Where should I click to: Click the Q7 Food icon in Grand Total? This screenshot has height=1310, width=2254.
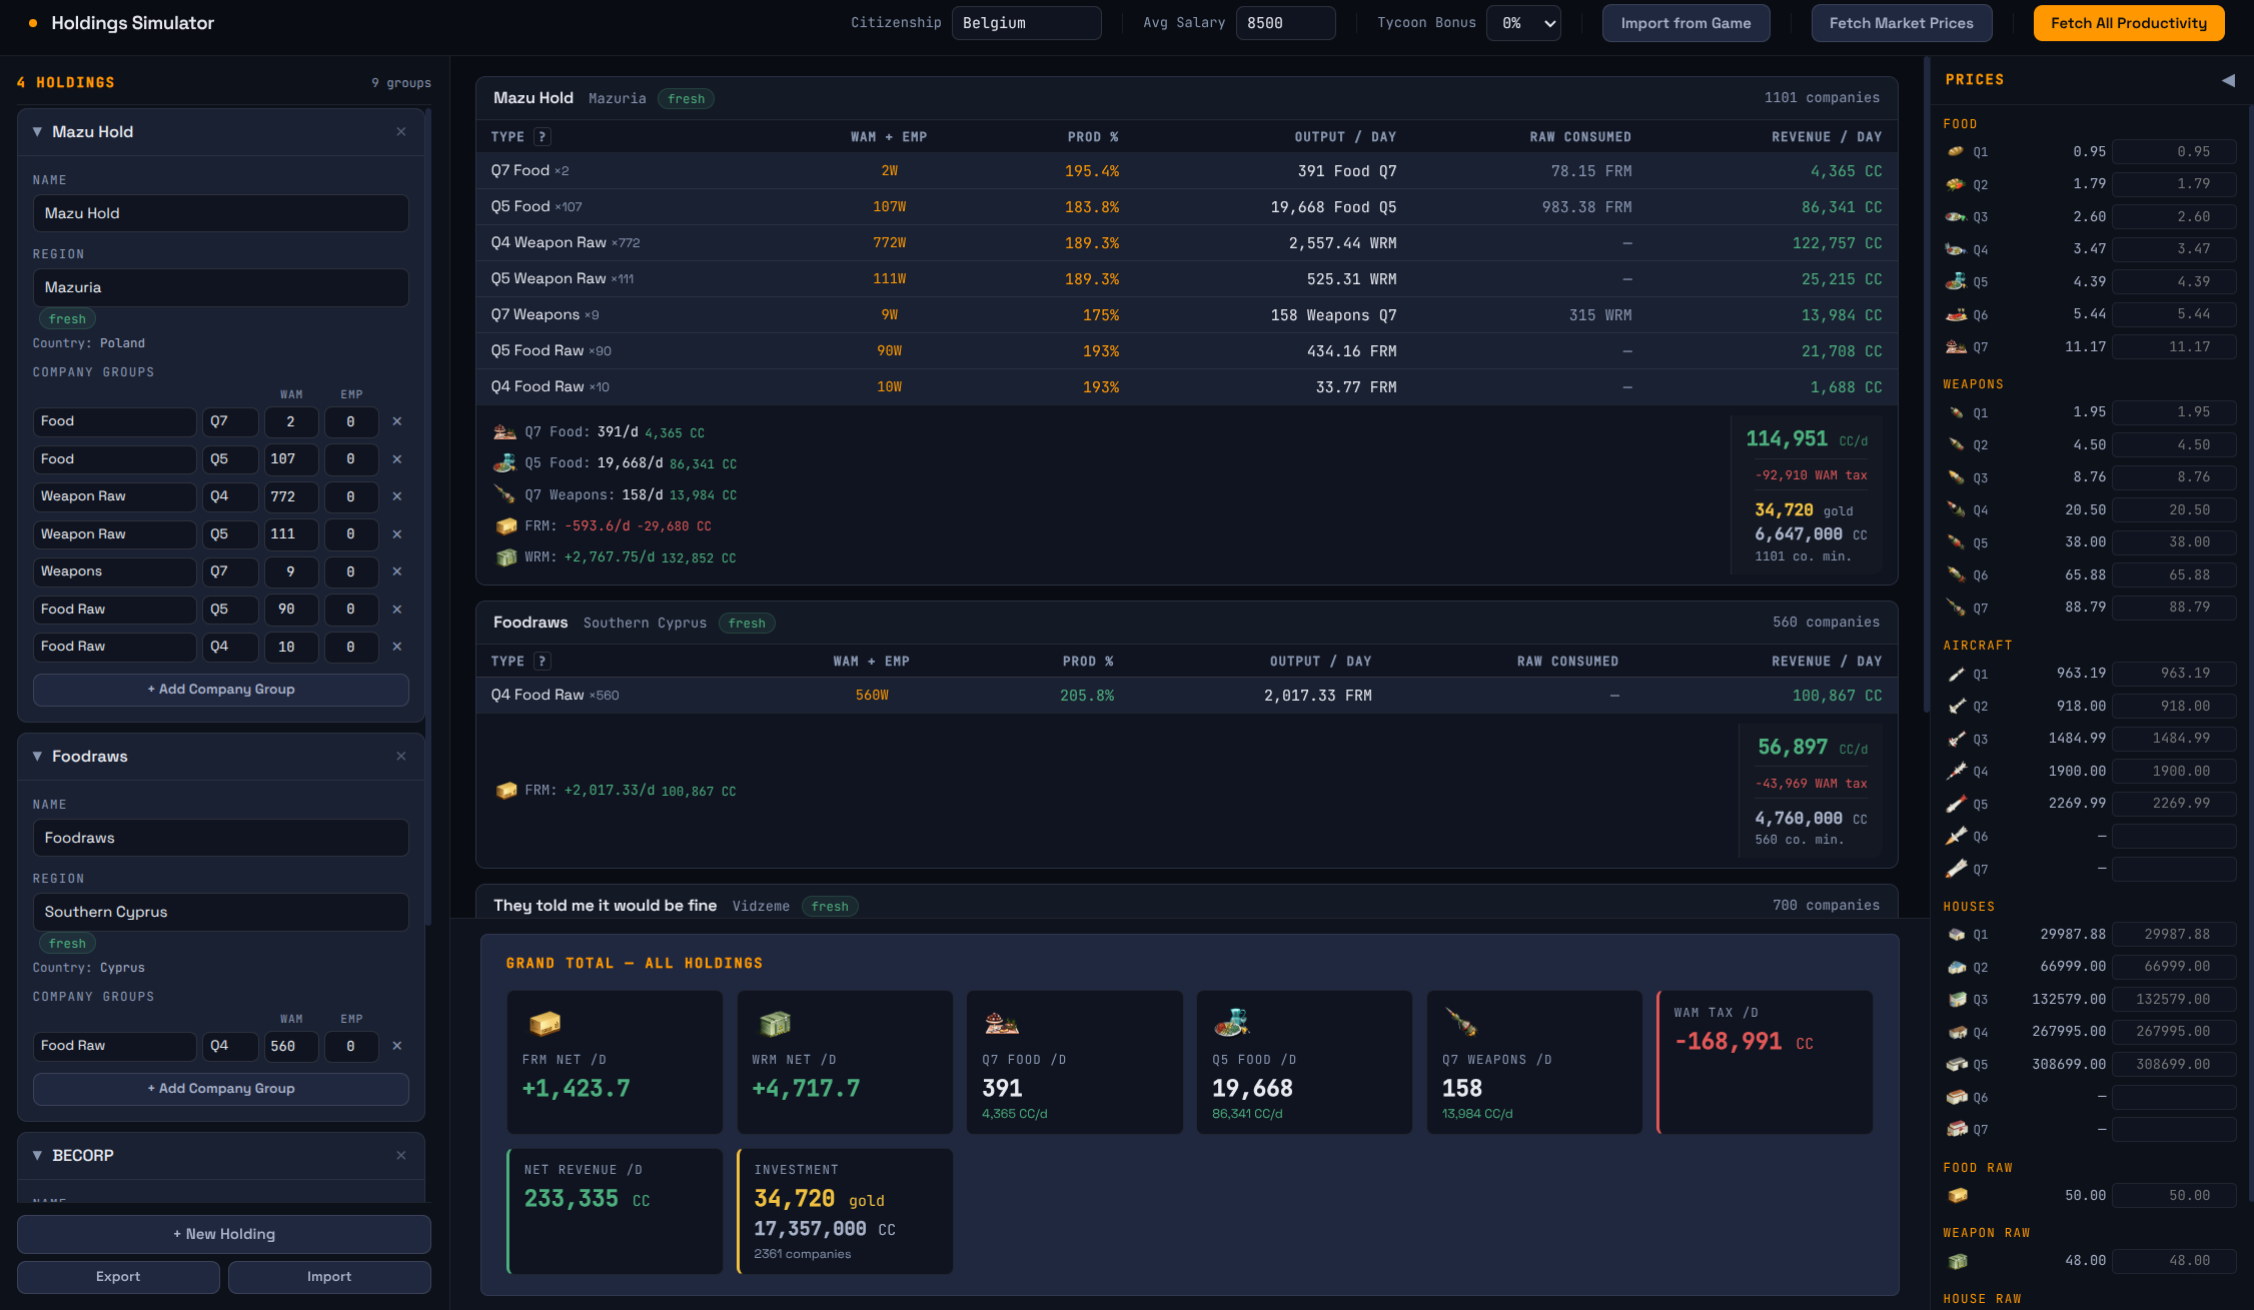point(1001,1023)
